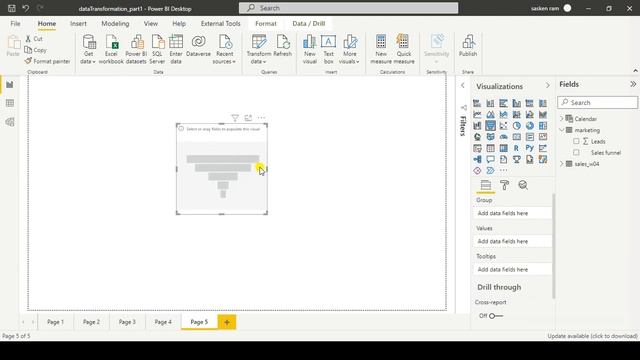Click the title bar Search box
The height and width of the screenshot is (360, 640).
[x=349, y=8]
